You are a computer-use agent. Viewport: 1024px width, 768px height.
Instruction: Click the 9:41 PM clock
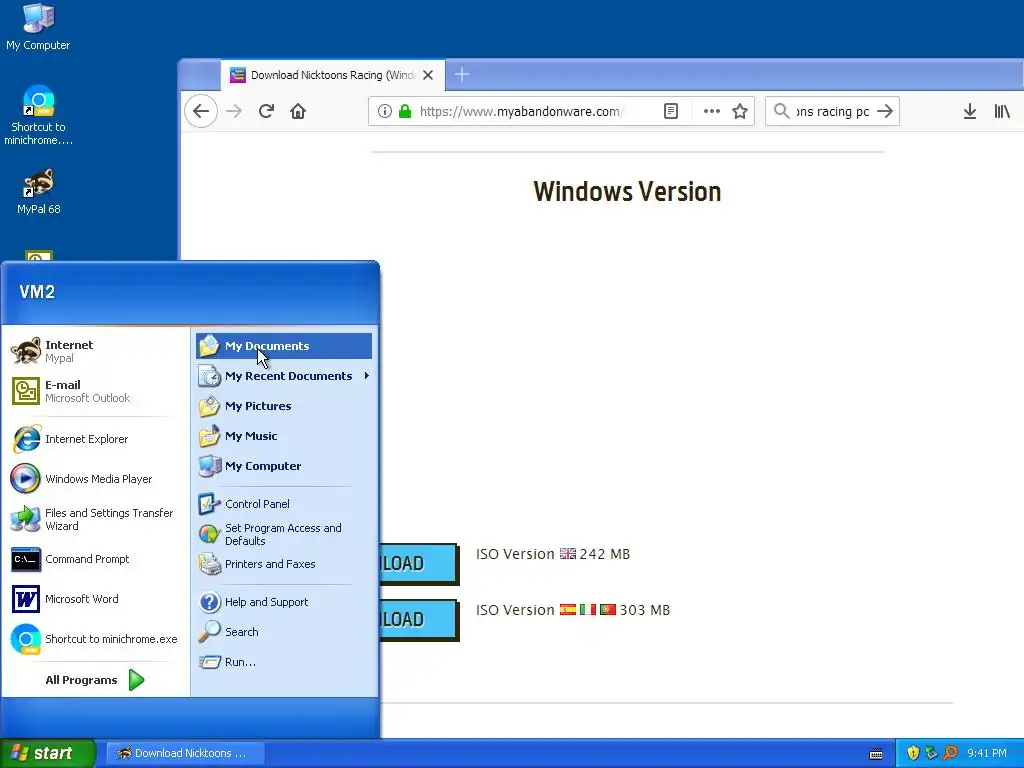coord(987,753)
